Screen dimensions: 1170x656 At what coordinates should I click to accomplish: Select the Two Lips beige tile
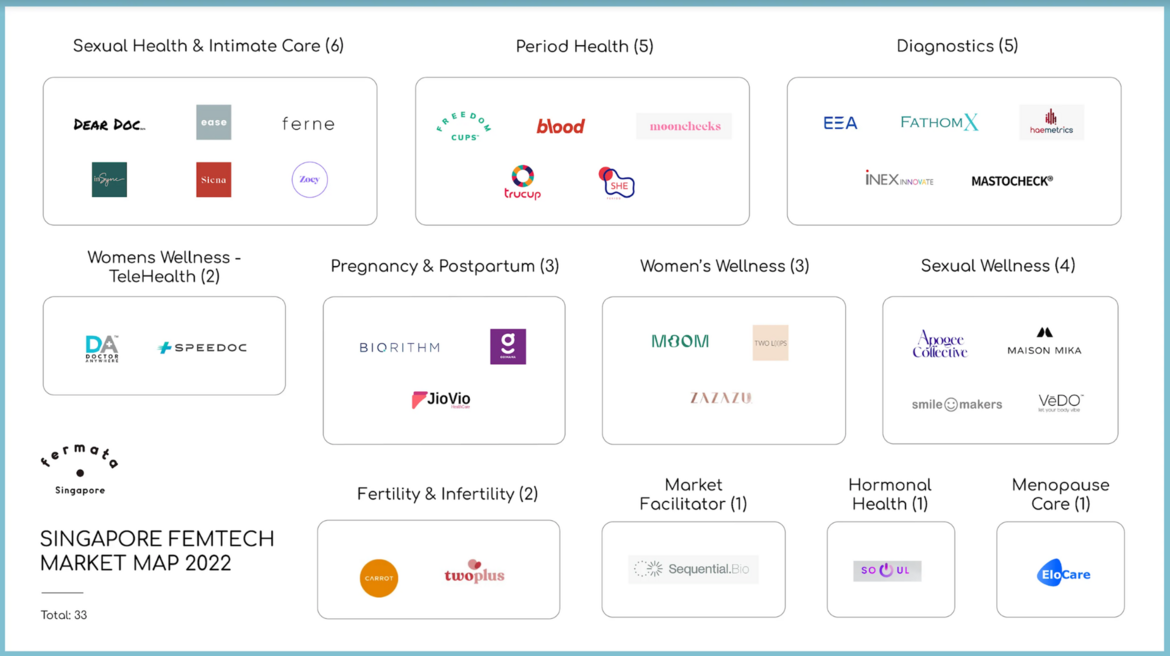pos(770,343)
